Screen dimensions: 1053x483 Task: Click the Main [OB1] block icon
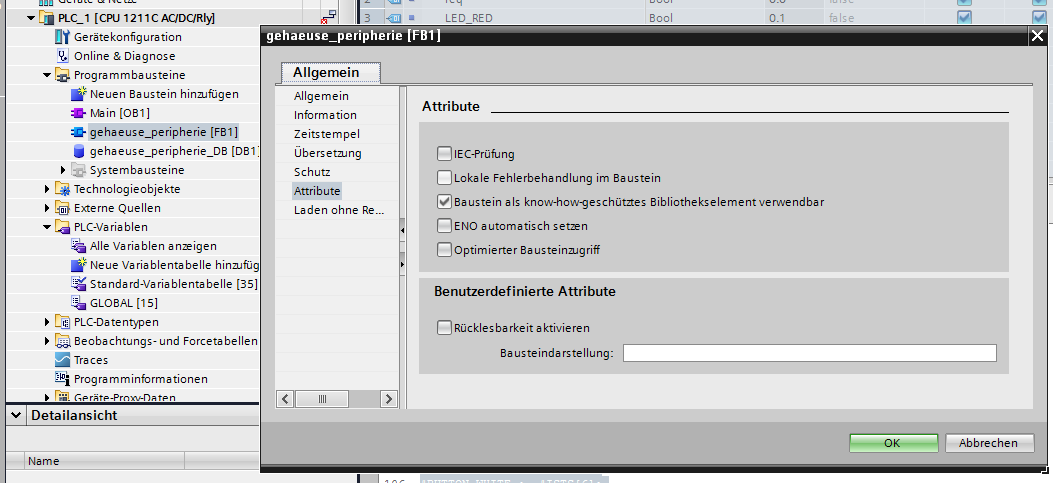[x=79, y=113]
